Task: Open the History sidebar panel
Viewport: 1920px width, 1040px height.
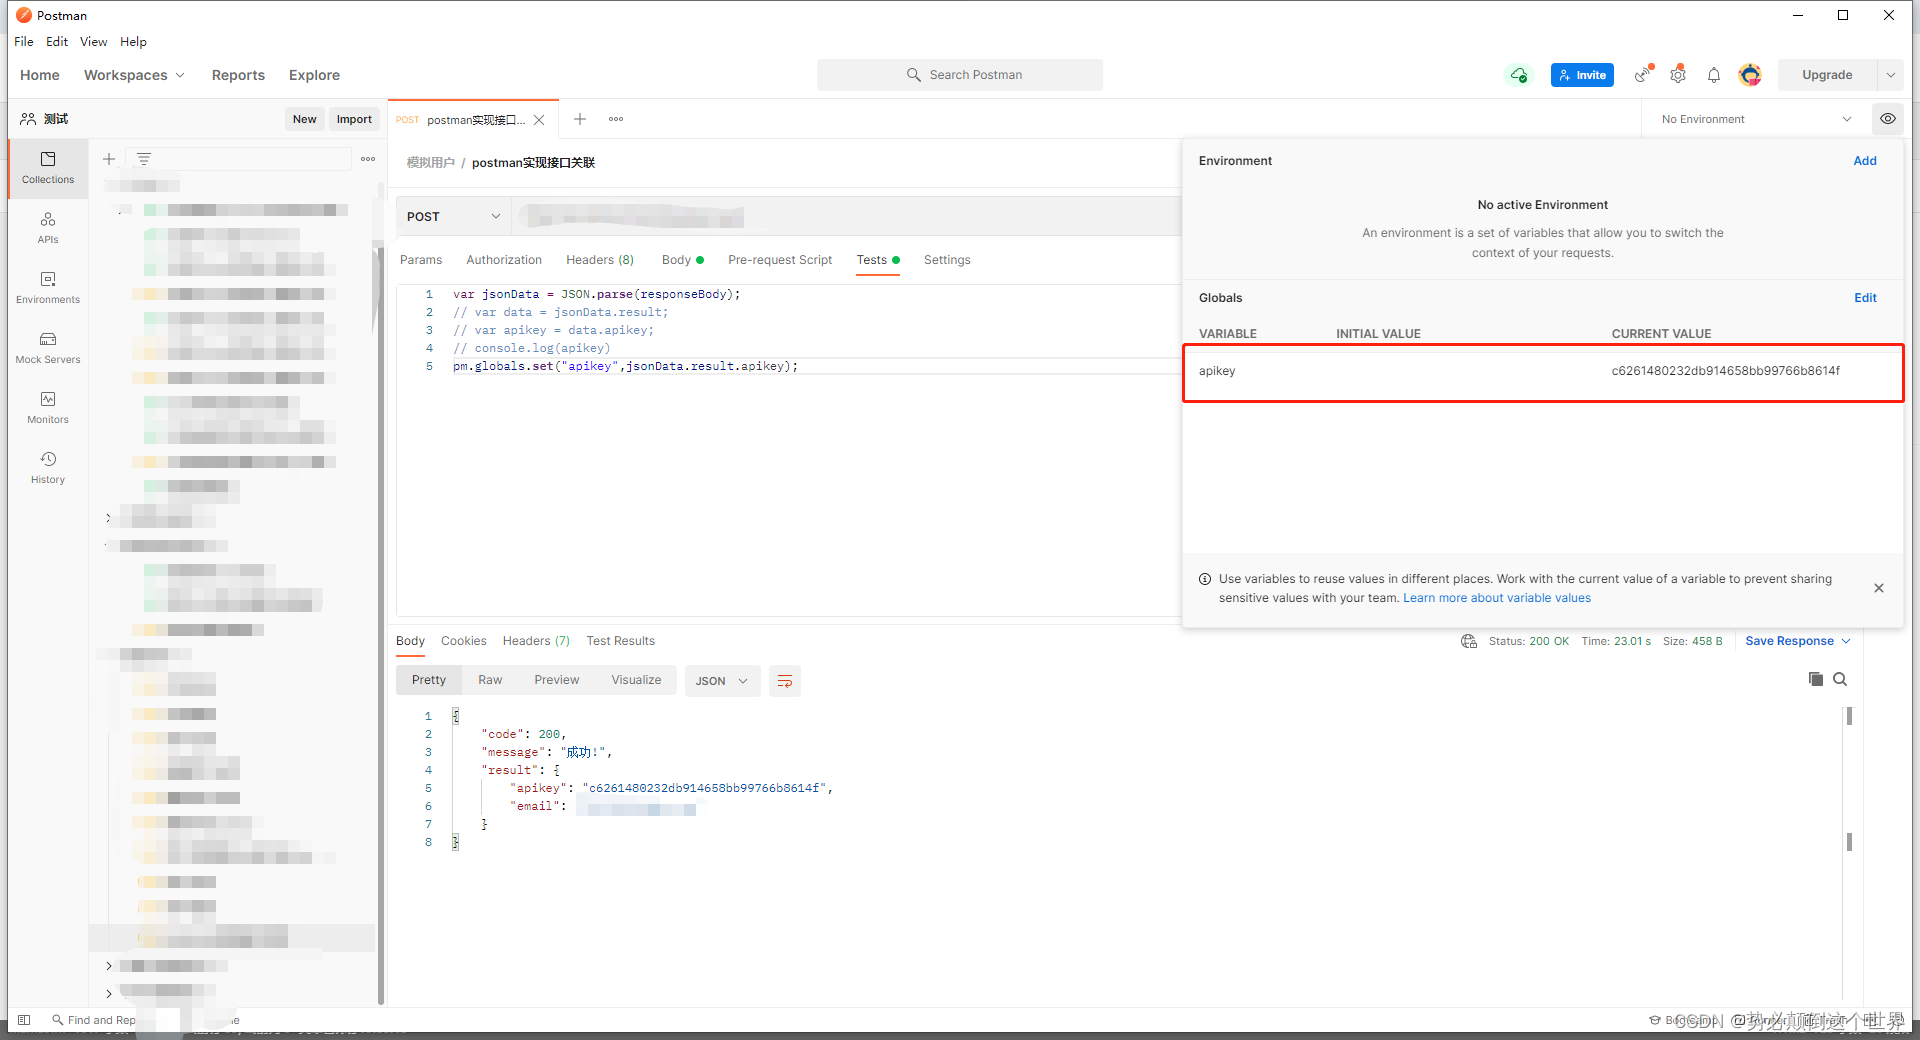Action: click(48, 468)
